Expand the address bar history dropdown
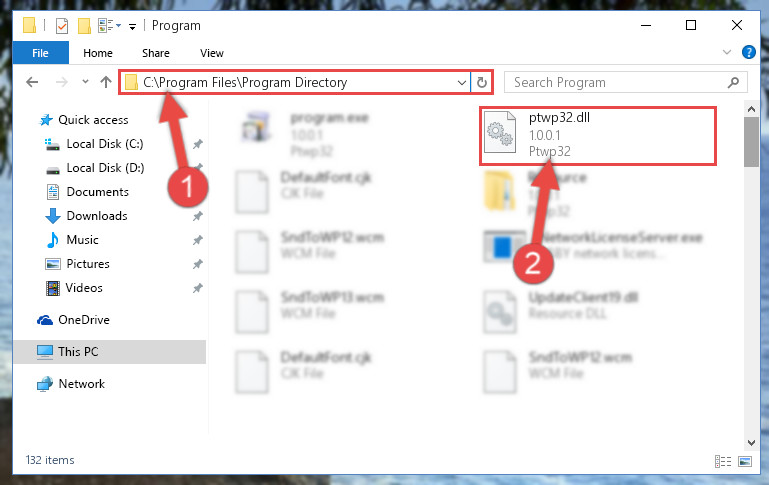The width and height of the screenshot is (769, 485). click(x=461, y=82)
